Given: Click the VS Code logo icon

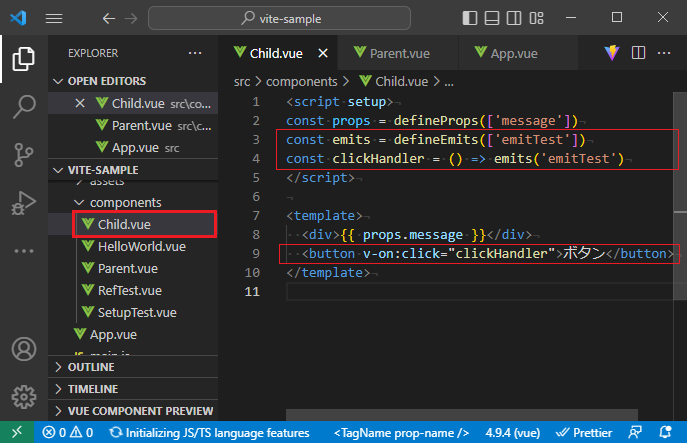Looking at the screenshot, I should (x=18, y=18).
